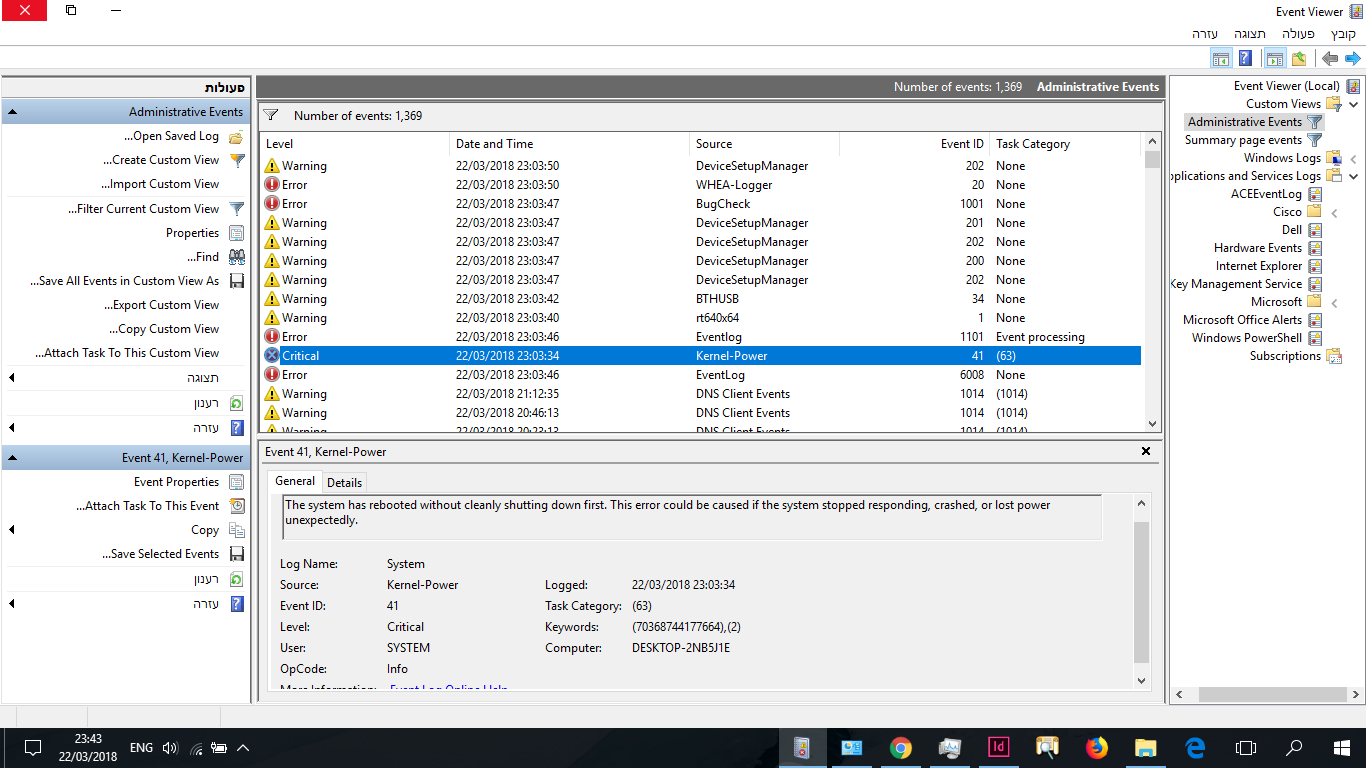Image resolution: width=1366 pixels, height=768 pixels.
Task: Open the קובץ menu
Action: (x=1344, y=34)
